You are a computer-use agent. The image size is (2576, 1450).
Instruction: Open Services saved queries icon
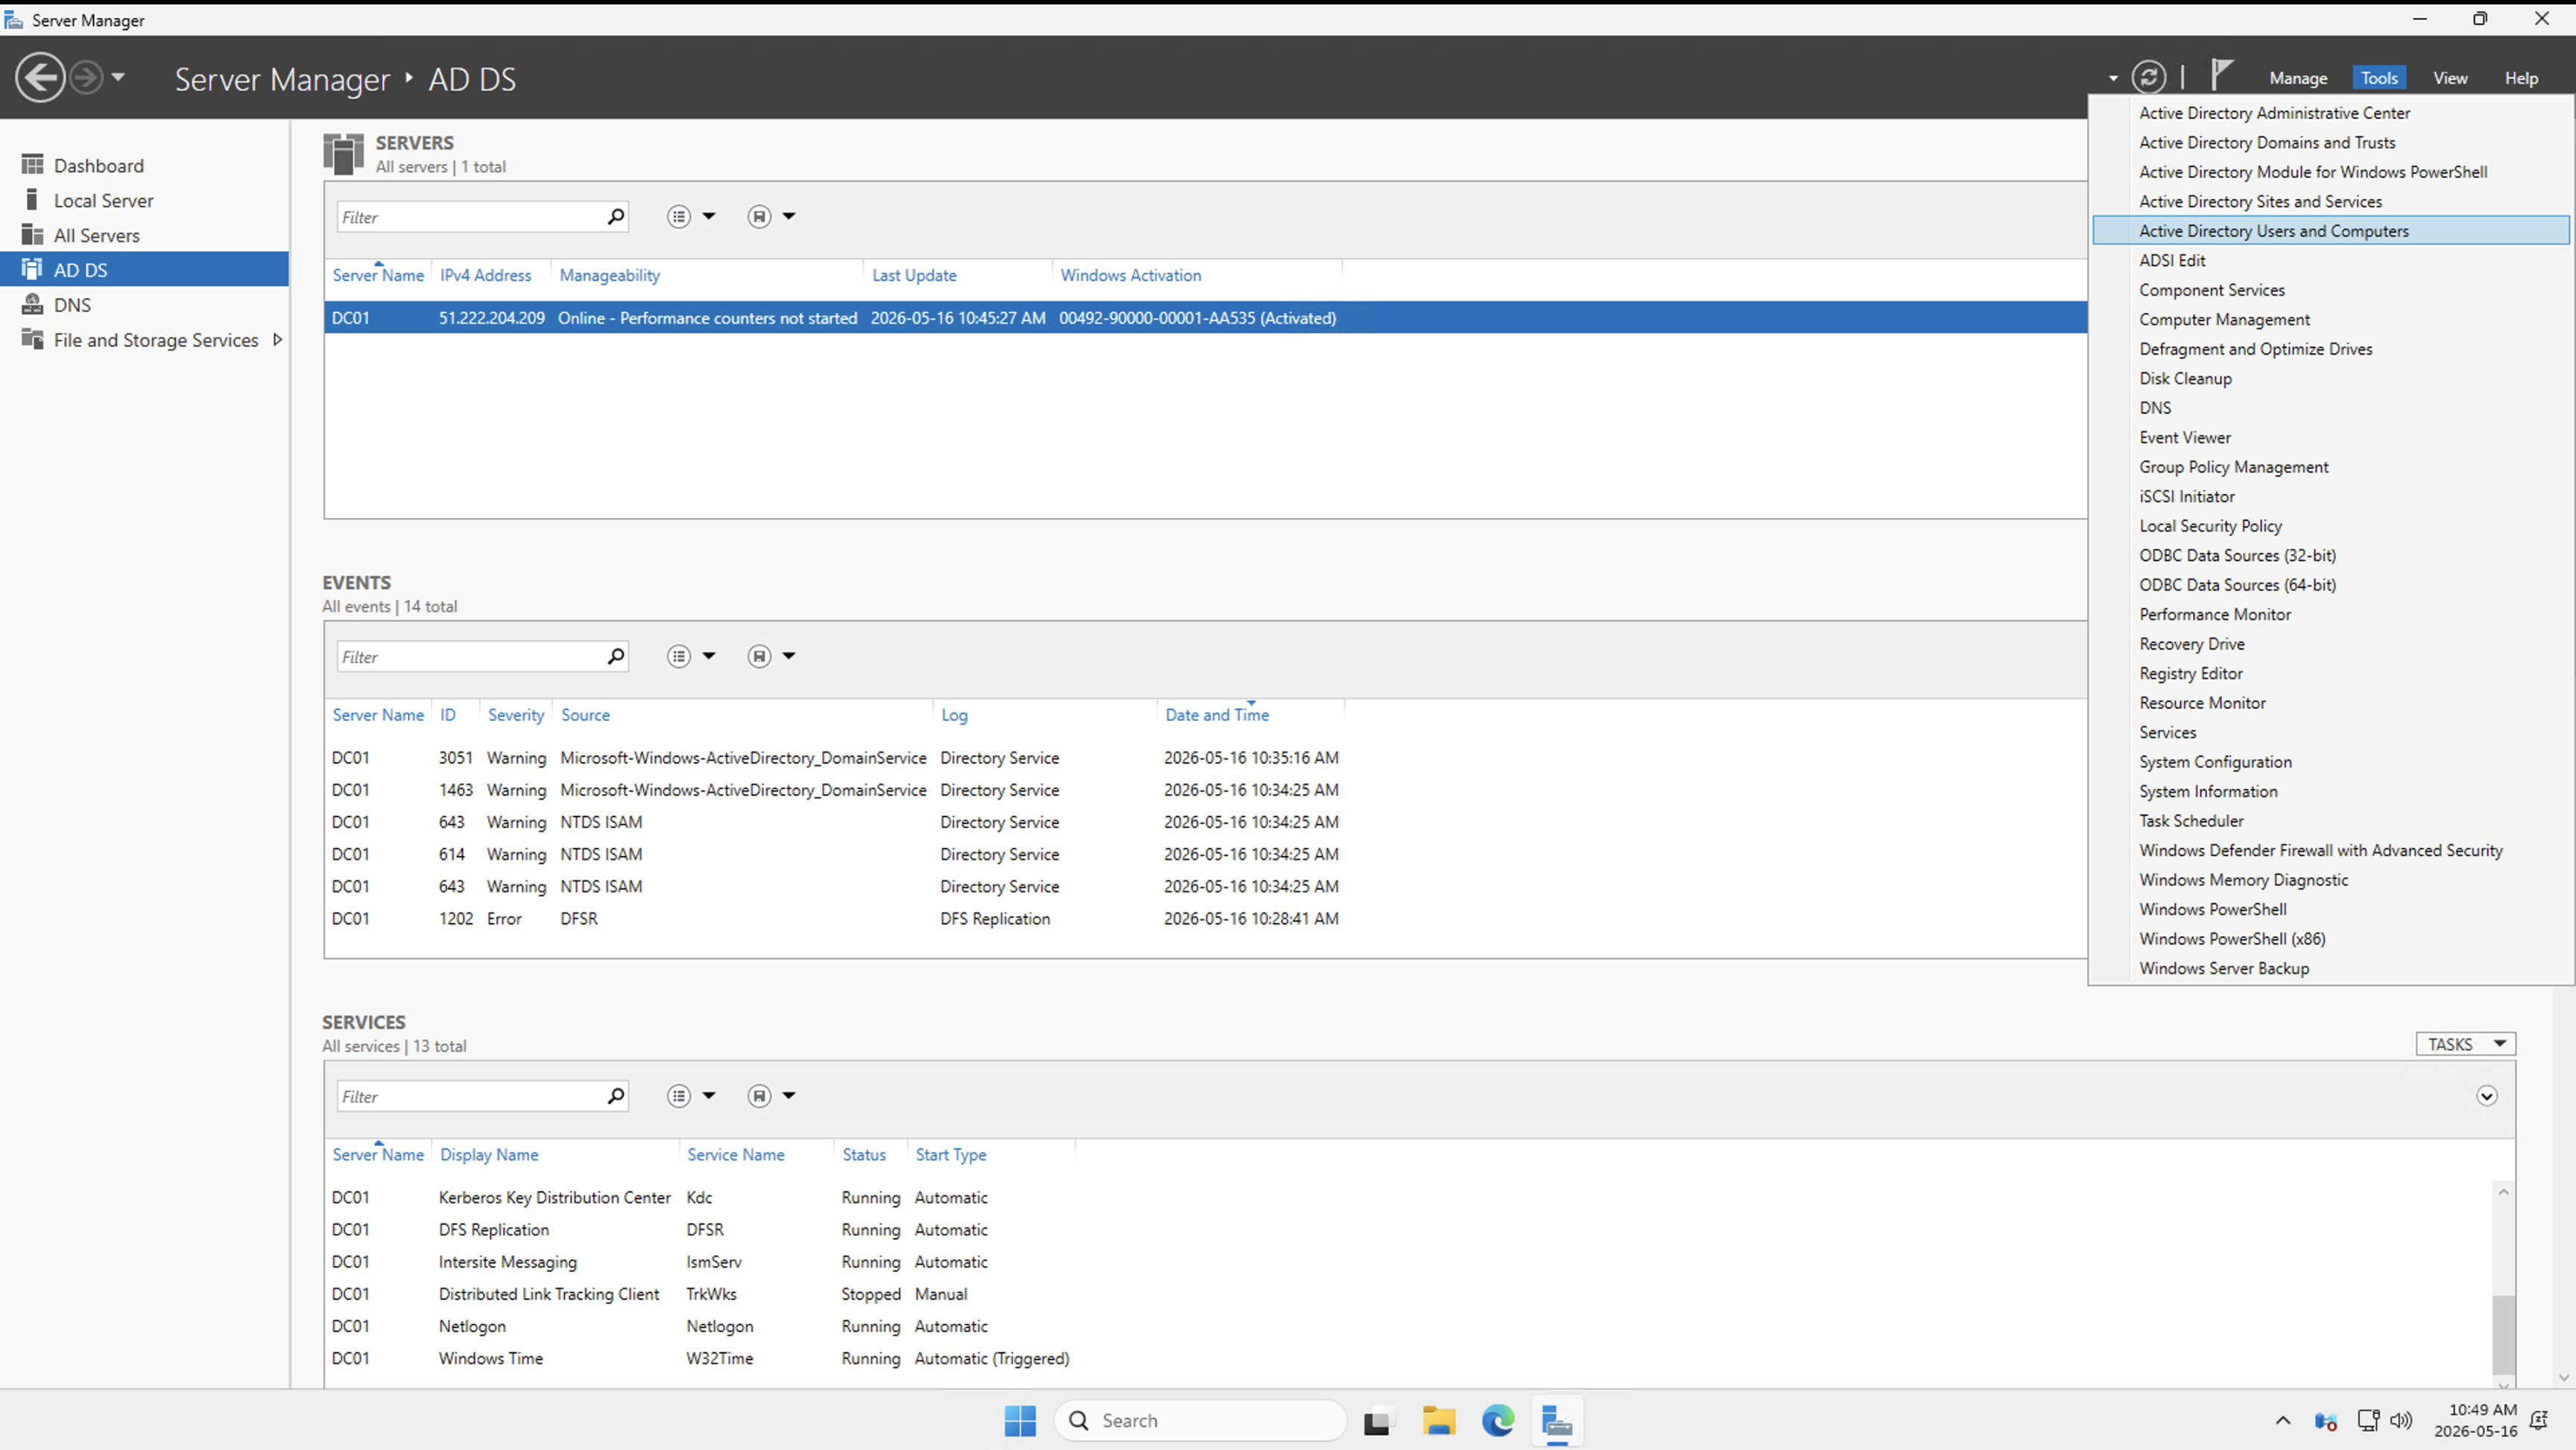pos(759,1096)
